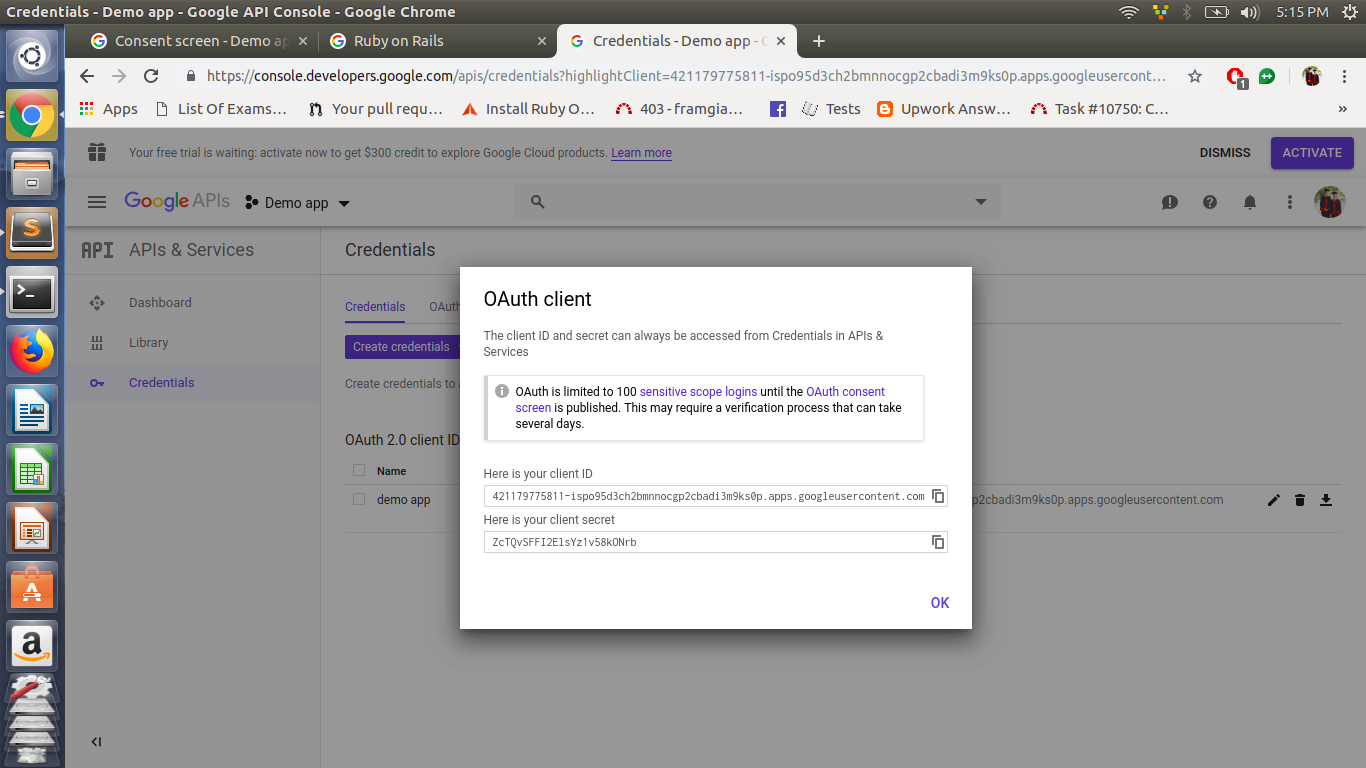This screenshot has width=1366, height=768.
Task: Open Dashboard in the left sidebar
Action: (160, 303)
